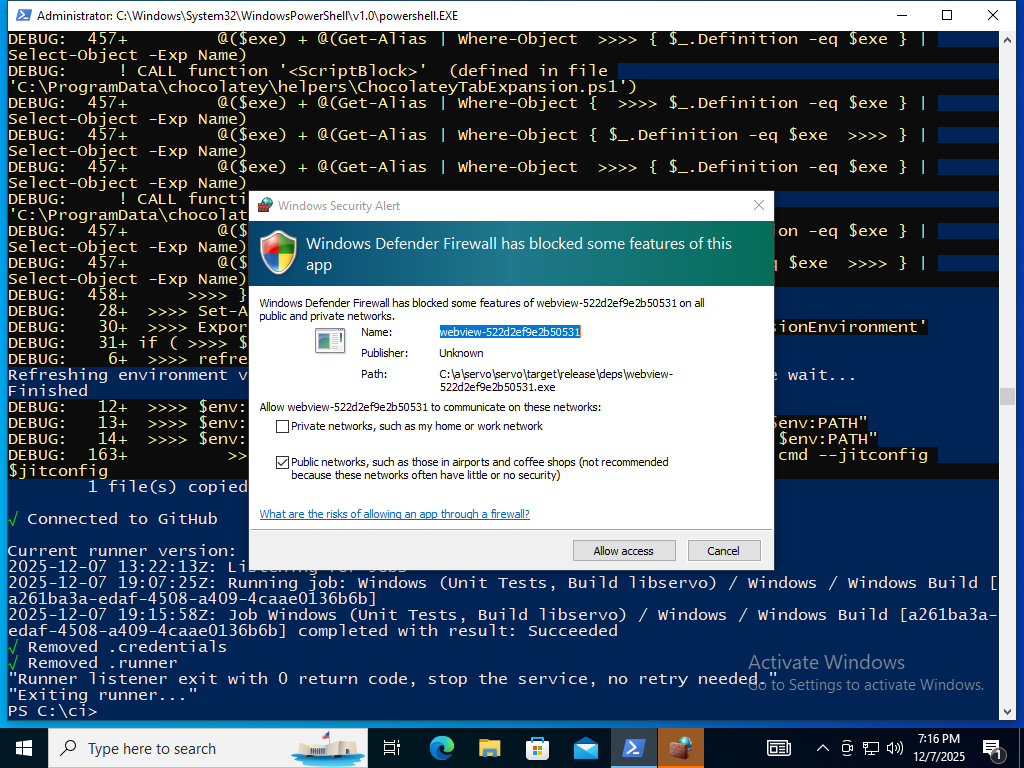Open the Mail app from the taskbar

tap(585, 748)
